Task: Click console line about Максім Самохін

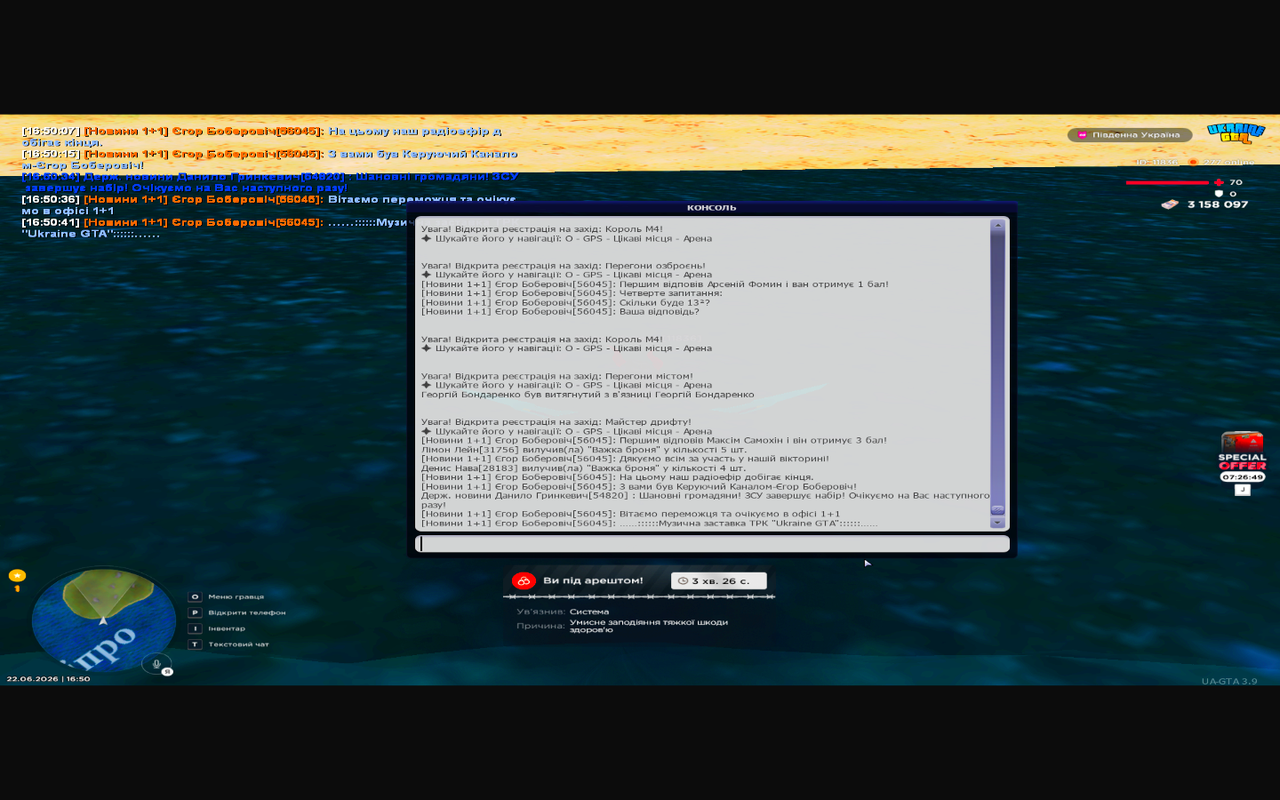Action: (654, 440)
